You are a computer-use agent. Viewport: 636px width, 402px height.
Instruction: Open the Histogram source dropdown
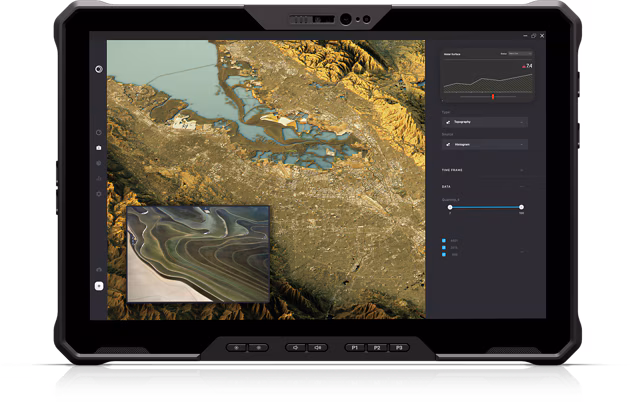[485, 144]
